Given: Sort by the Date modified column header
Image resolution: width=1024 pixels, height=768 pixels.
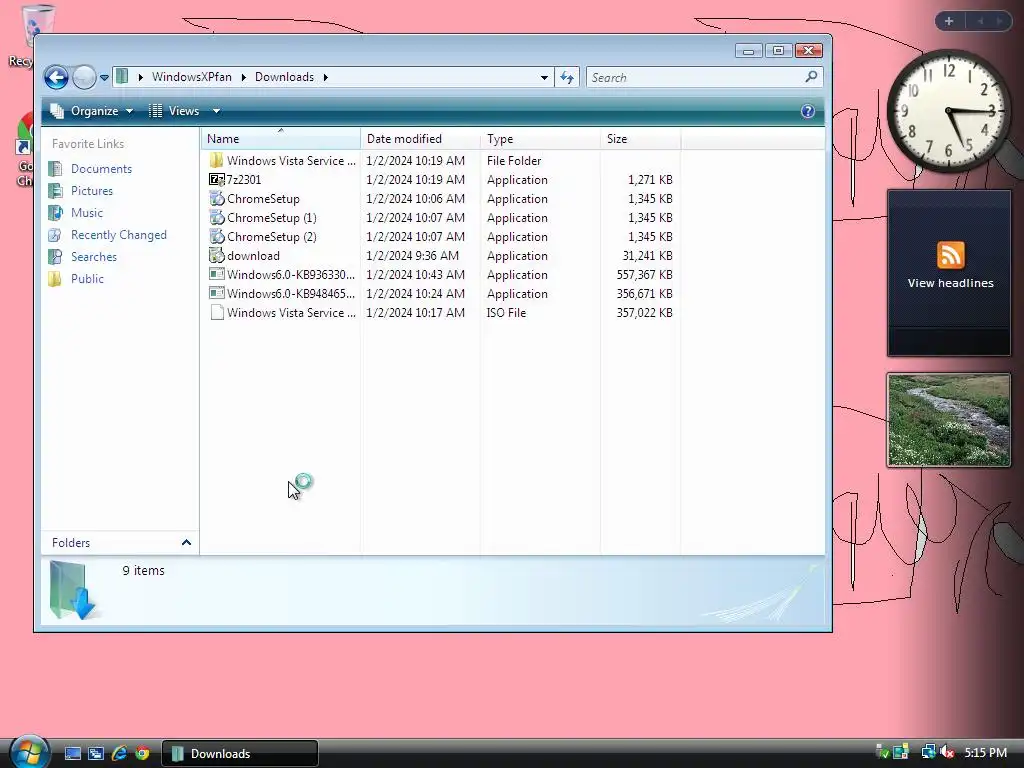Looking at the screenshot, I should click(420, 138).
